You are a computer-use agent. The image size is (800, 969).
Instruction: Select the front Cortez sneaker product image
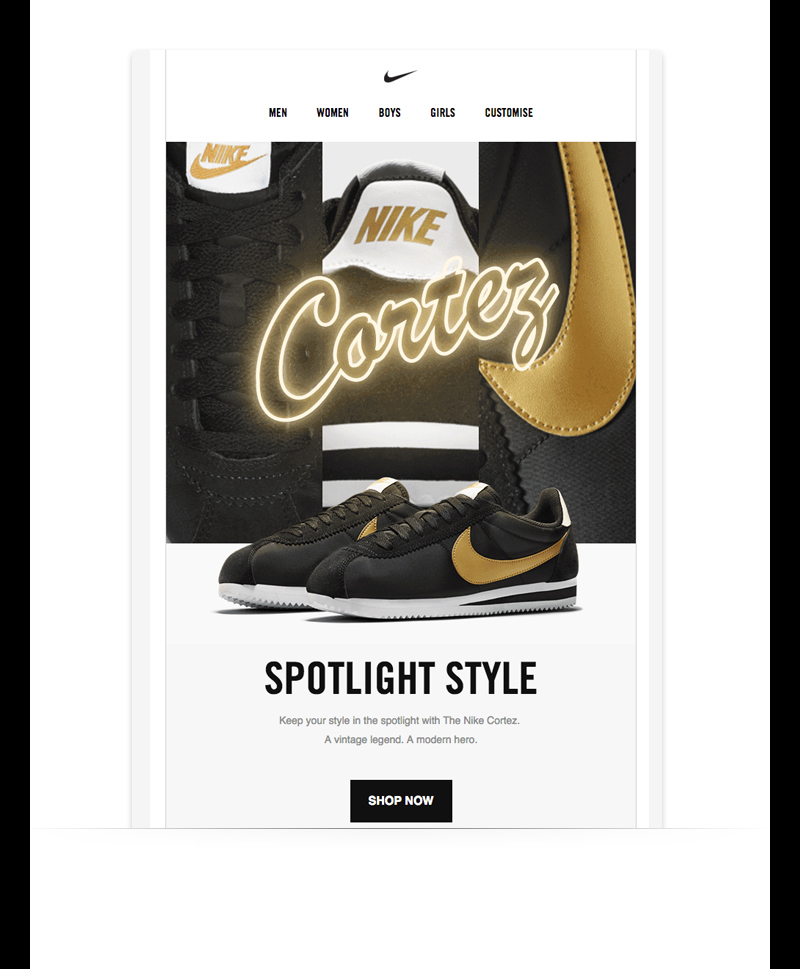pyautogui.click(x=442, y=556)
